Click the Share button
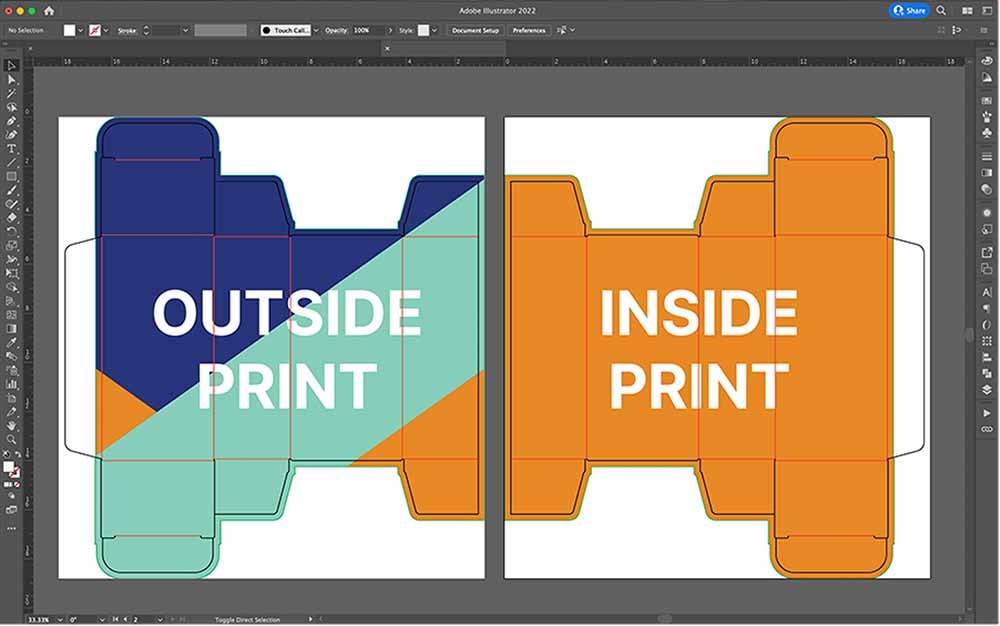1000x626 pixels. 909,11
